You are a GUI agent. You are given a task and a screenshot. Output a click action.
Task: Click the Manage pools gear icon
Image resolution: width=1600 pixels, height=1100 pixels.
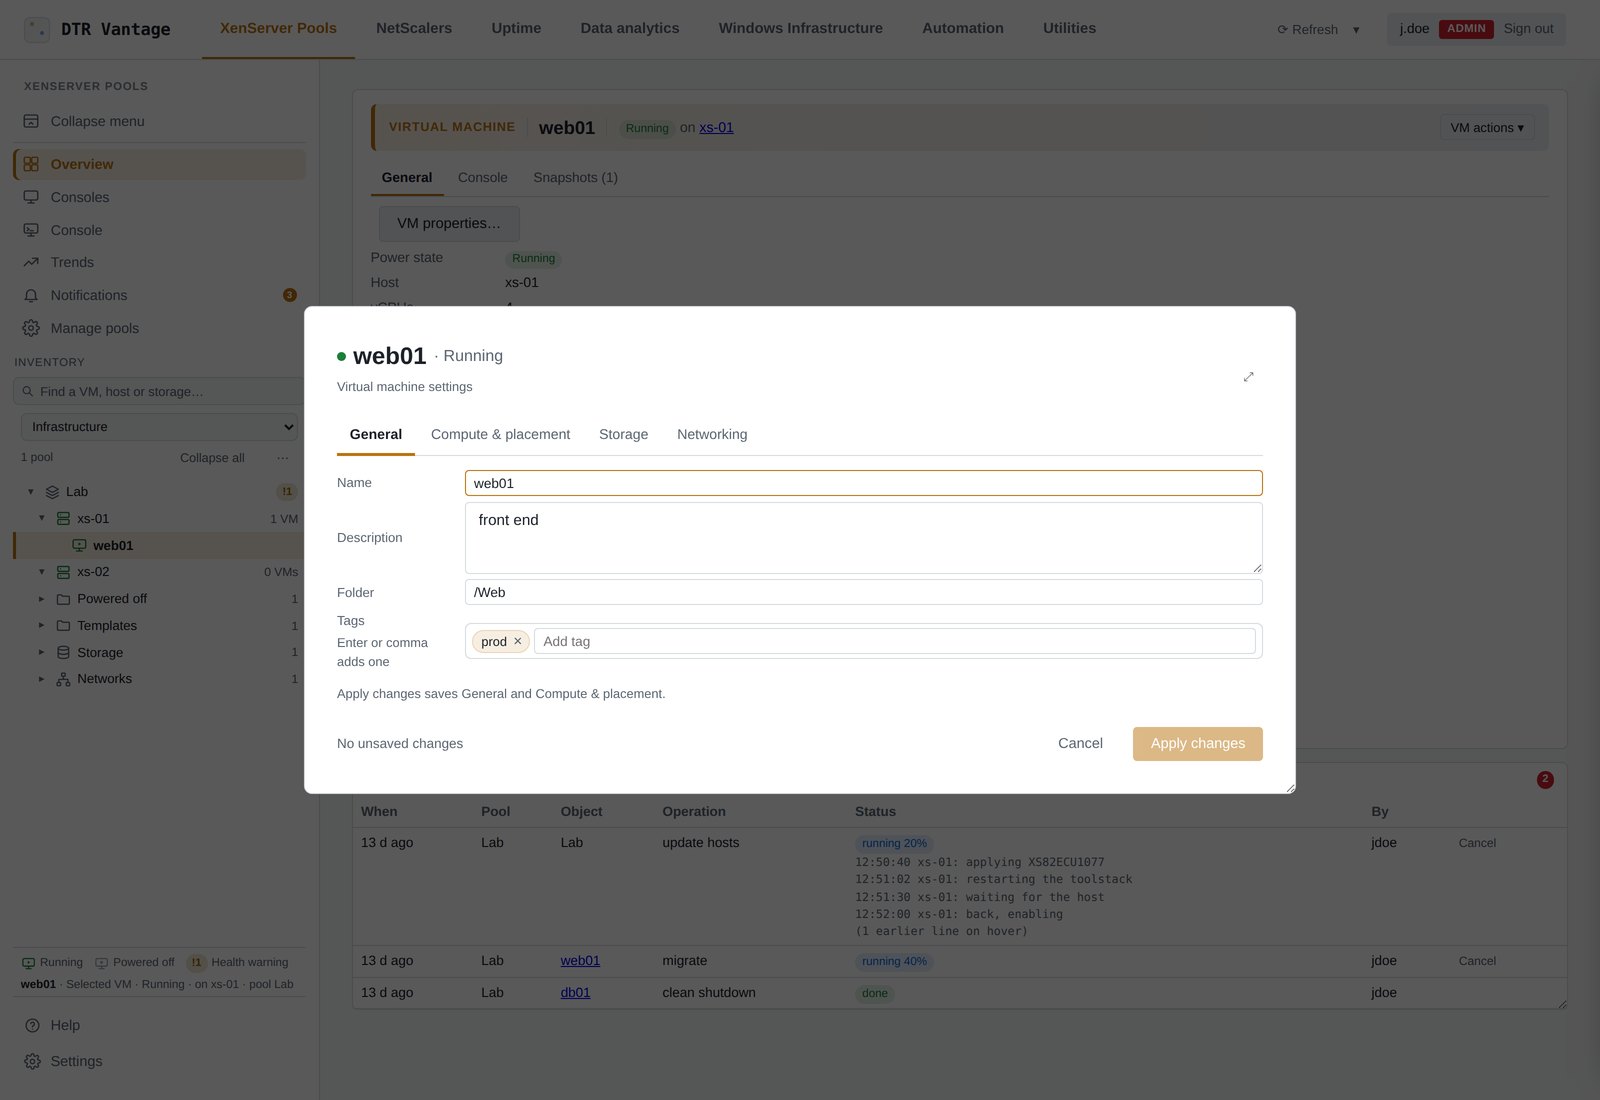(x=31, y=328)
